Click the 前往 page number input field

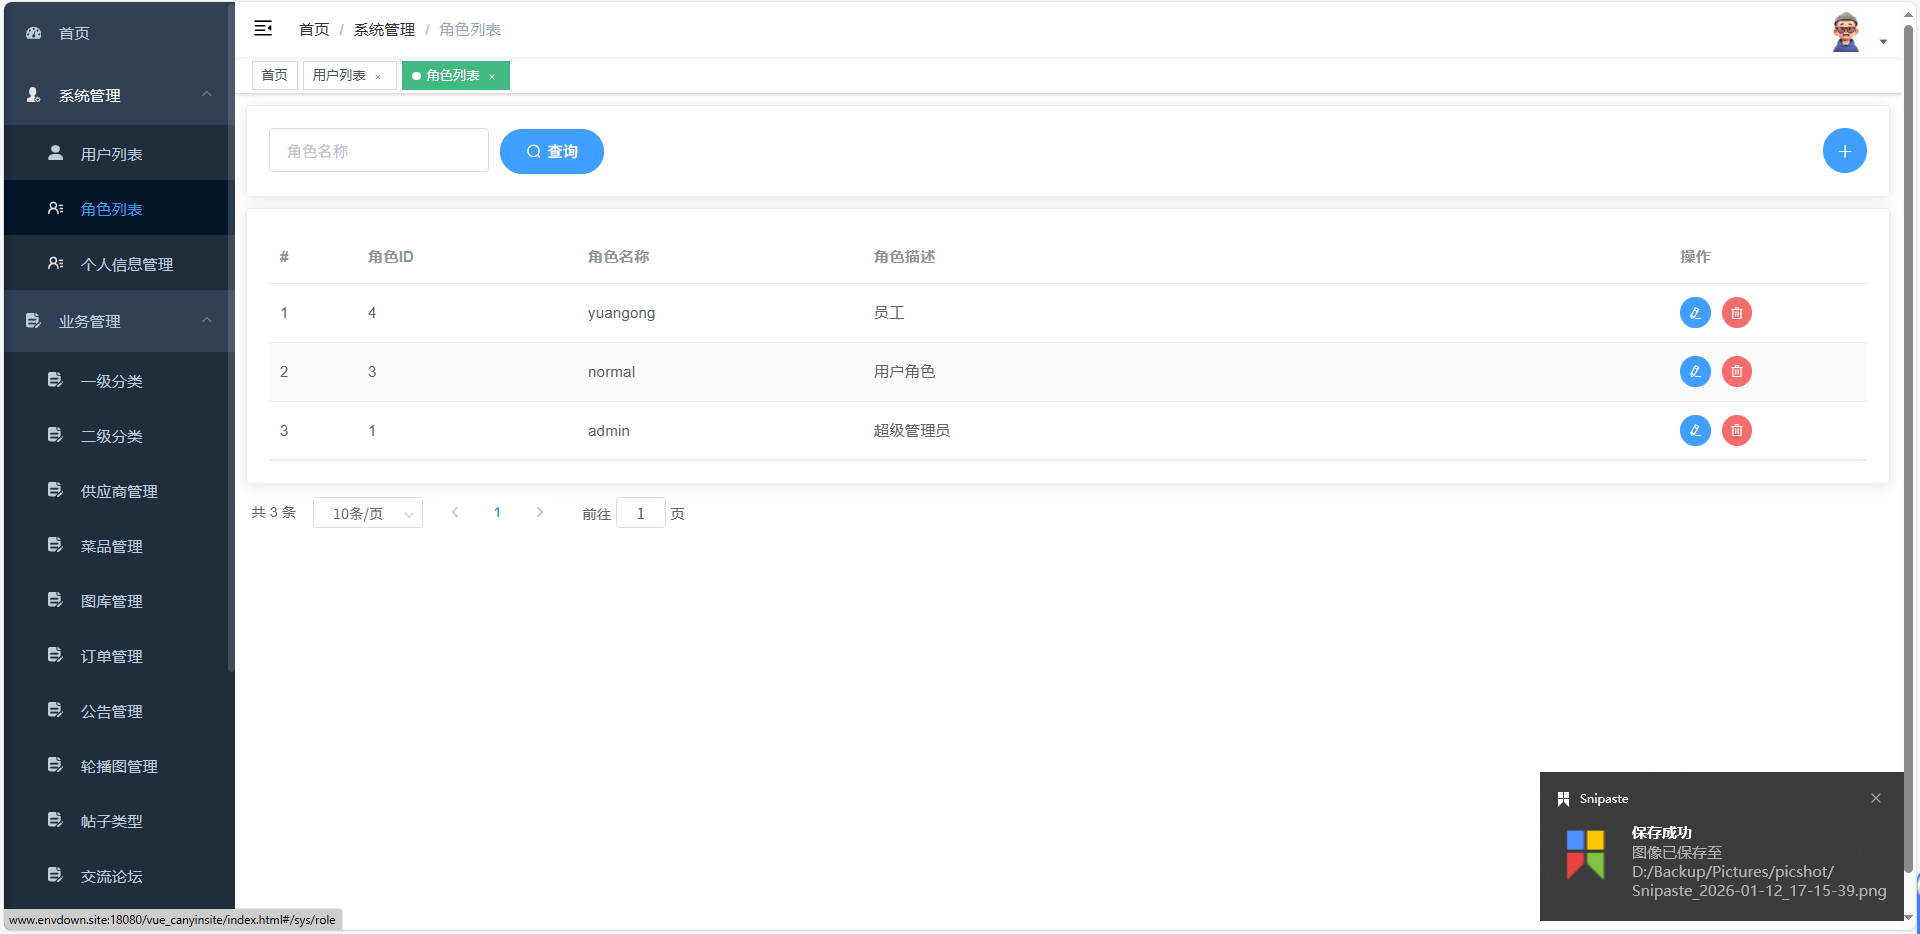[640, 512]
